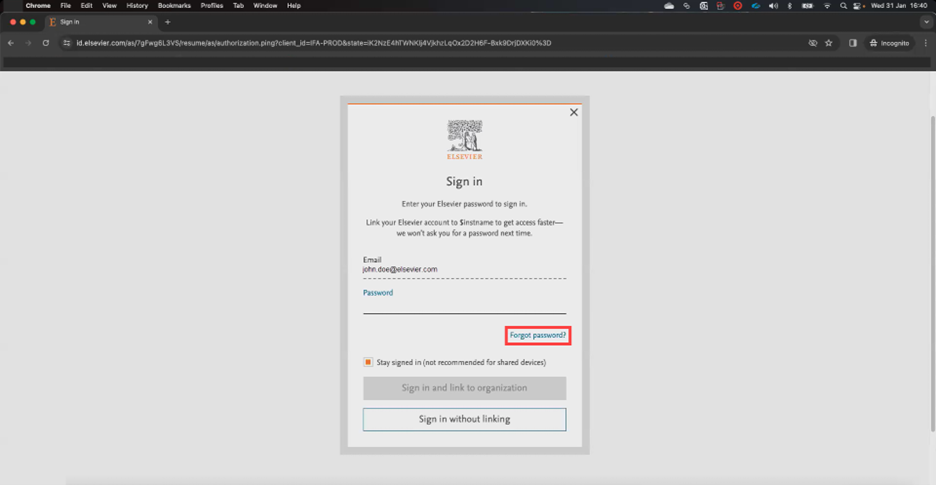
Task: Click the Forgot password? link
Action: [538, 335]
